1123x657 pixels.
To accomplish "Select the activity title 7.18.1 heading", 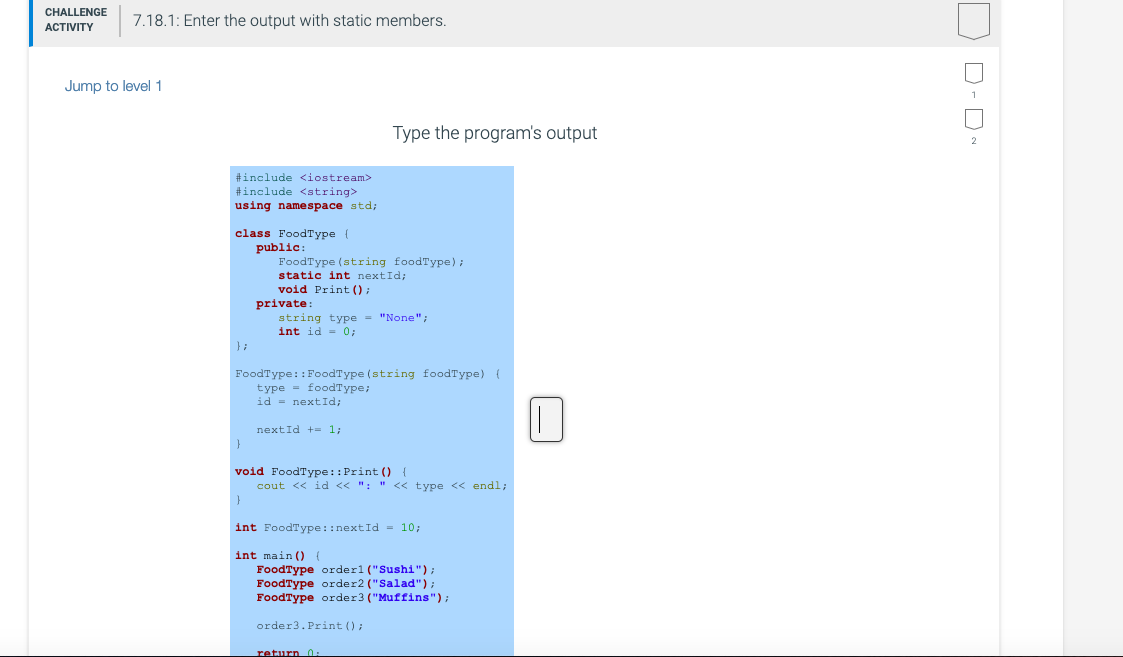I will 290,21.
